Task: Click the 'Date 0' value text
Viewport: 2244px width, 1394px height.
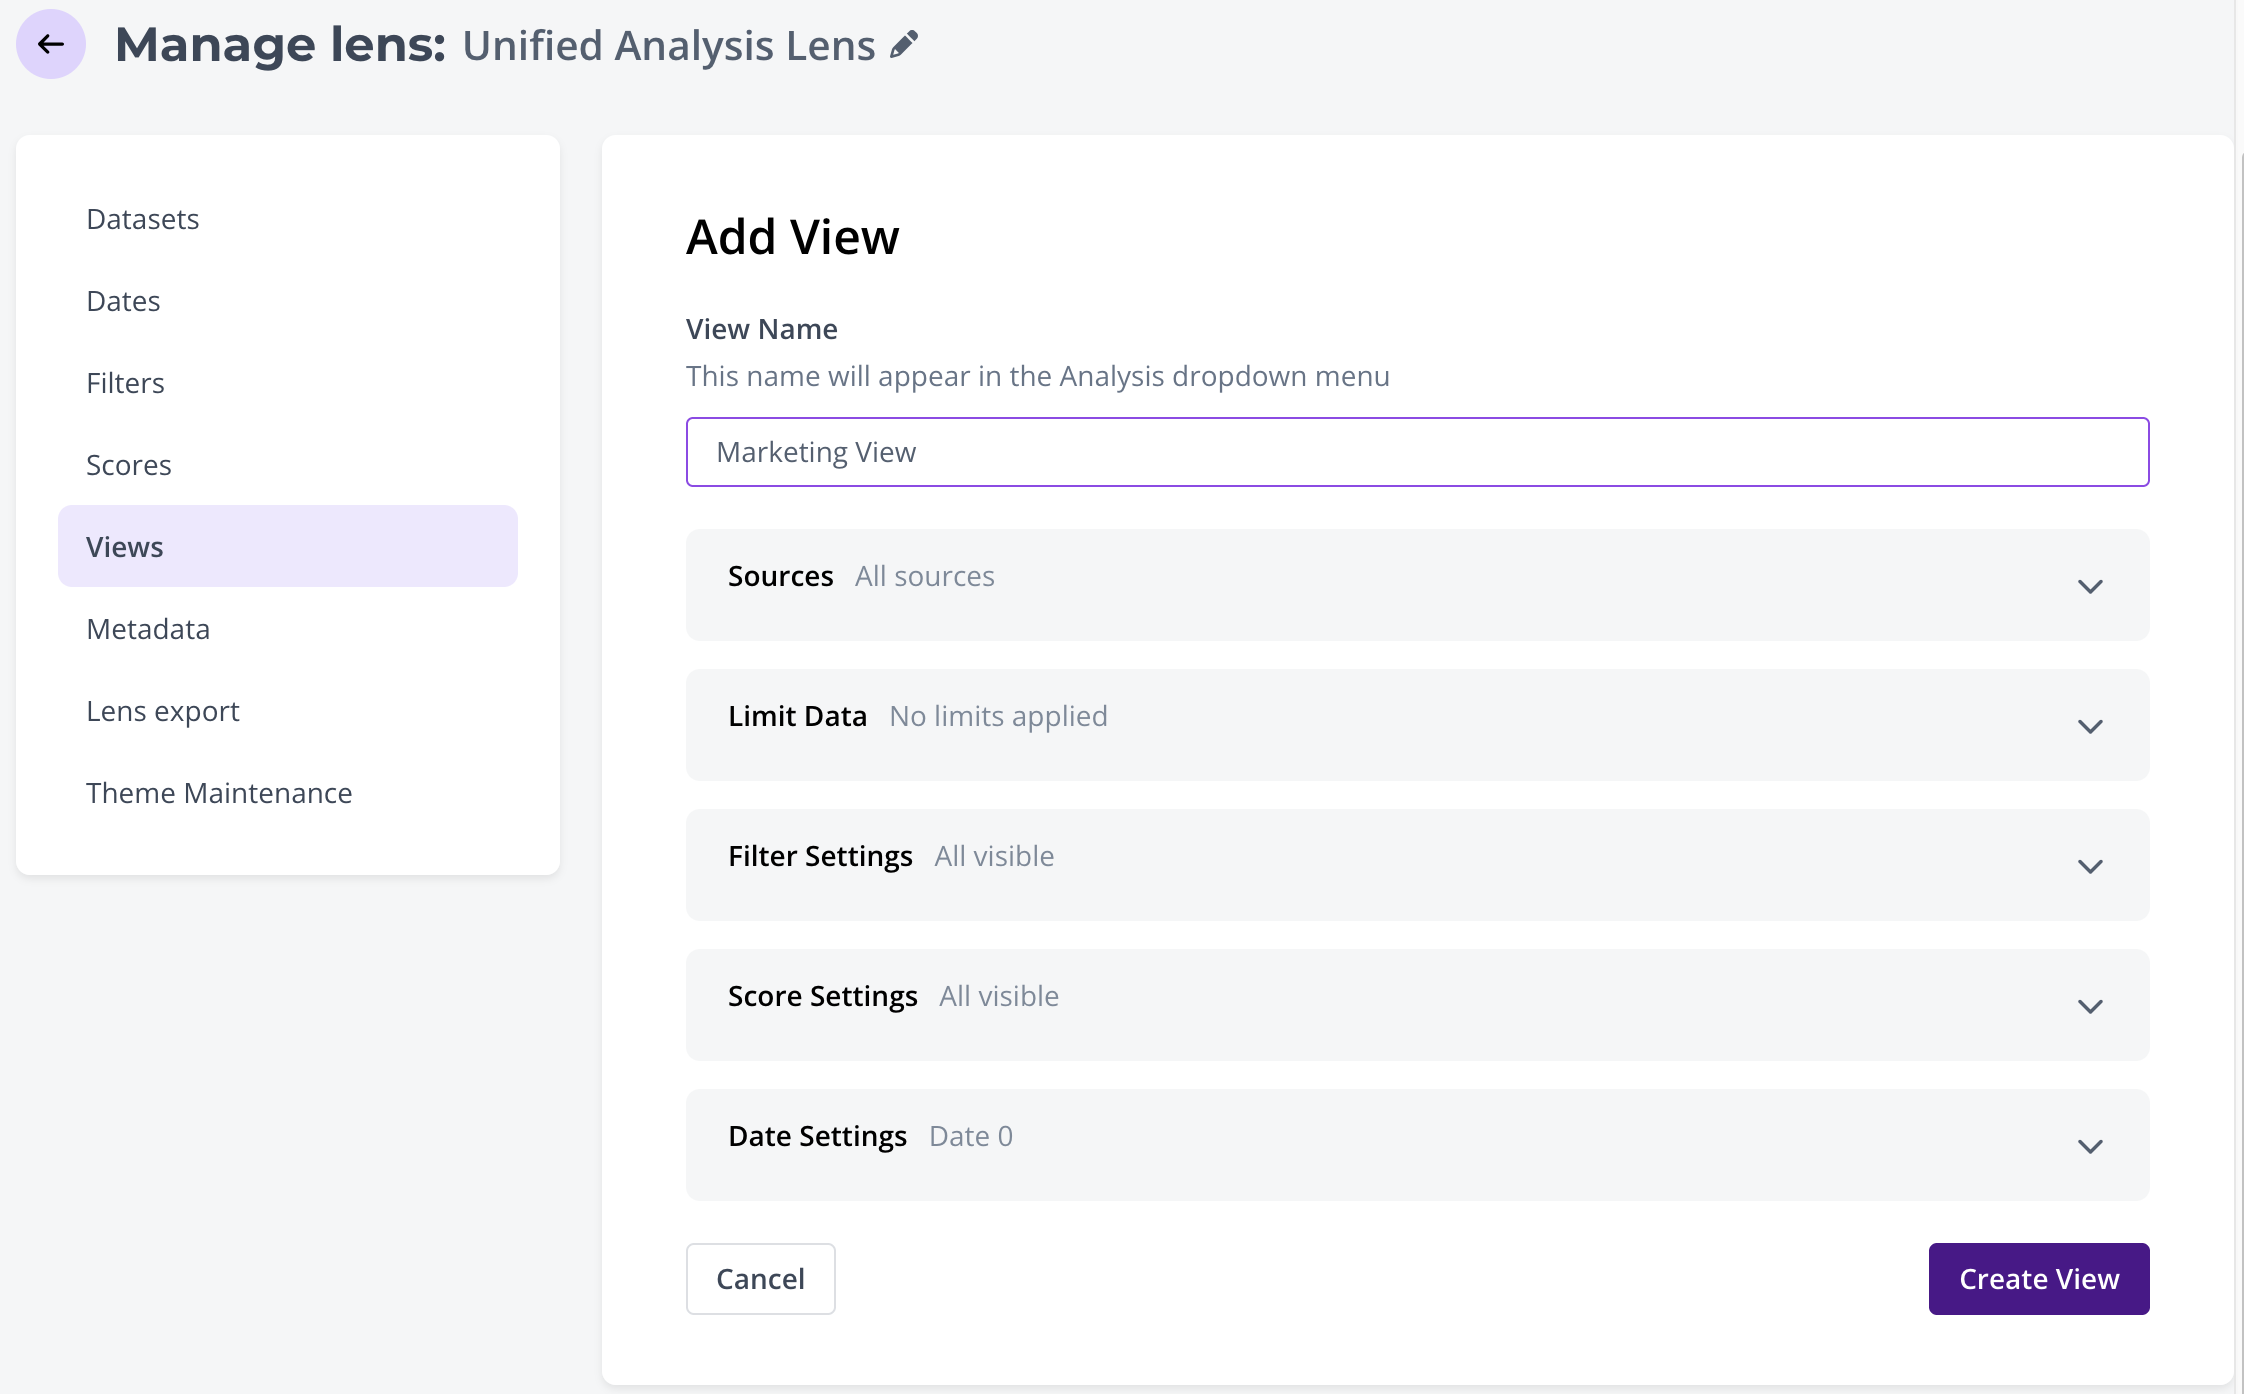Action: [x=971, y=1136]
